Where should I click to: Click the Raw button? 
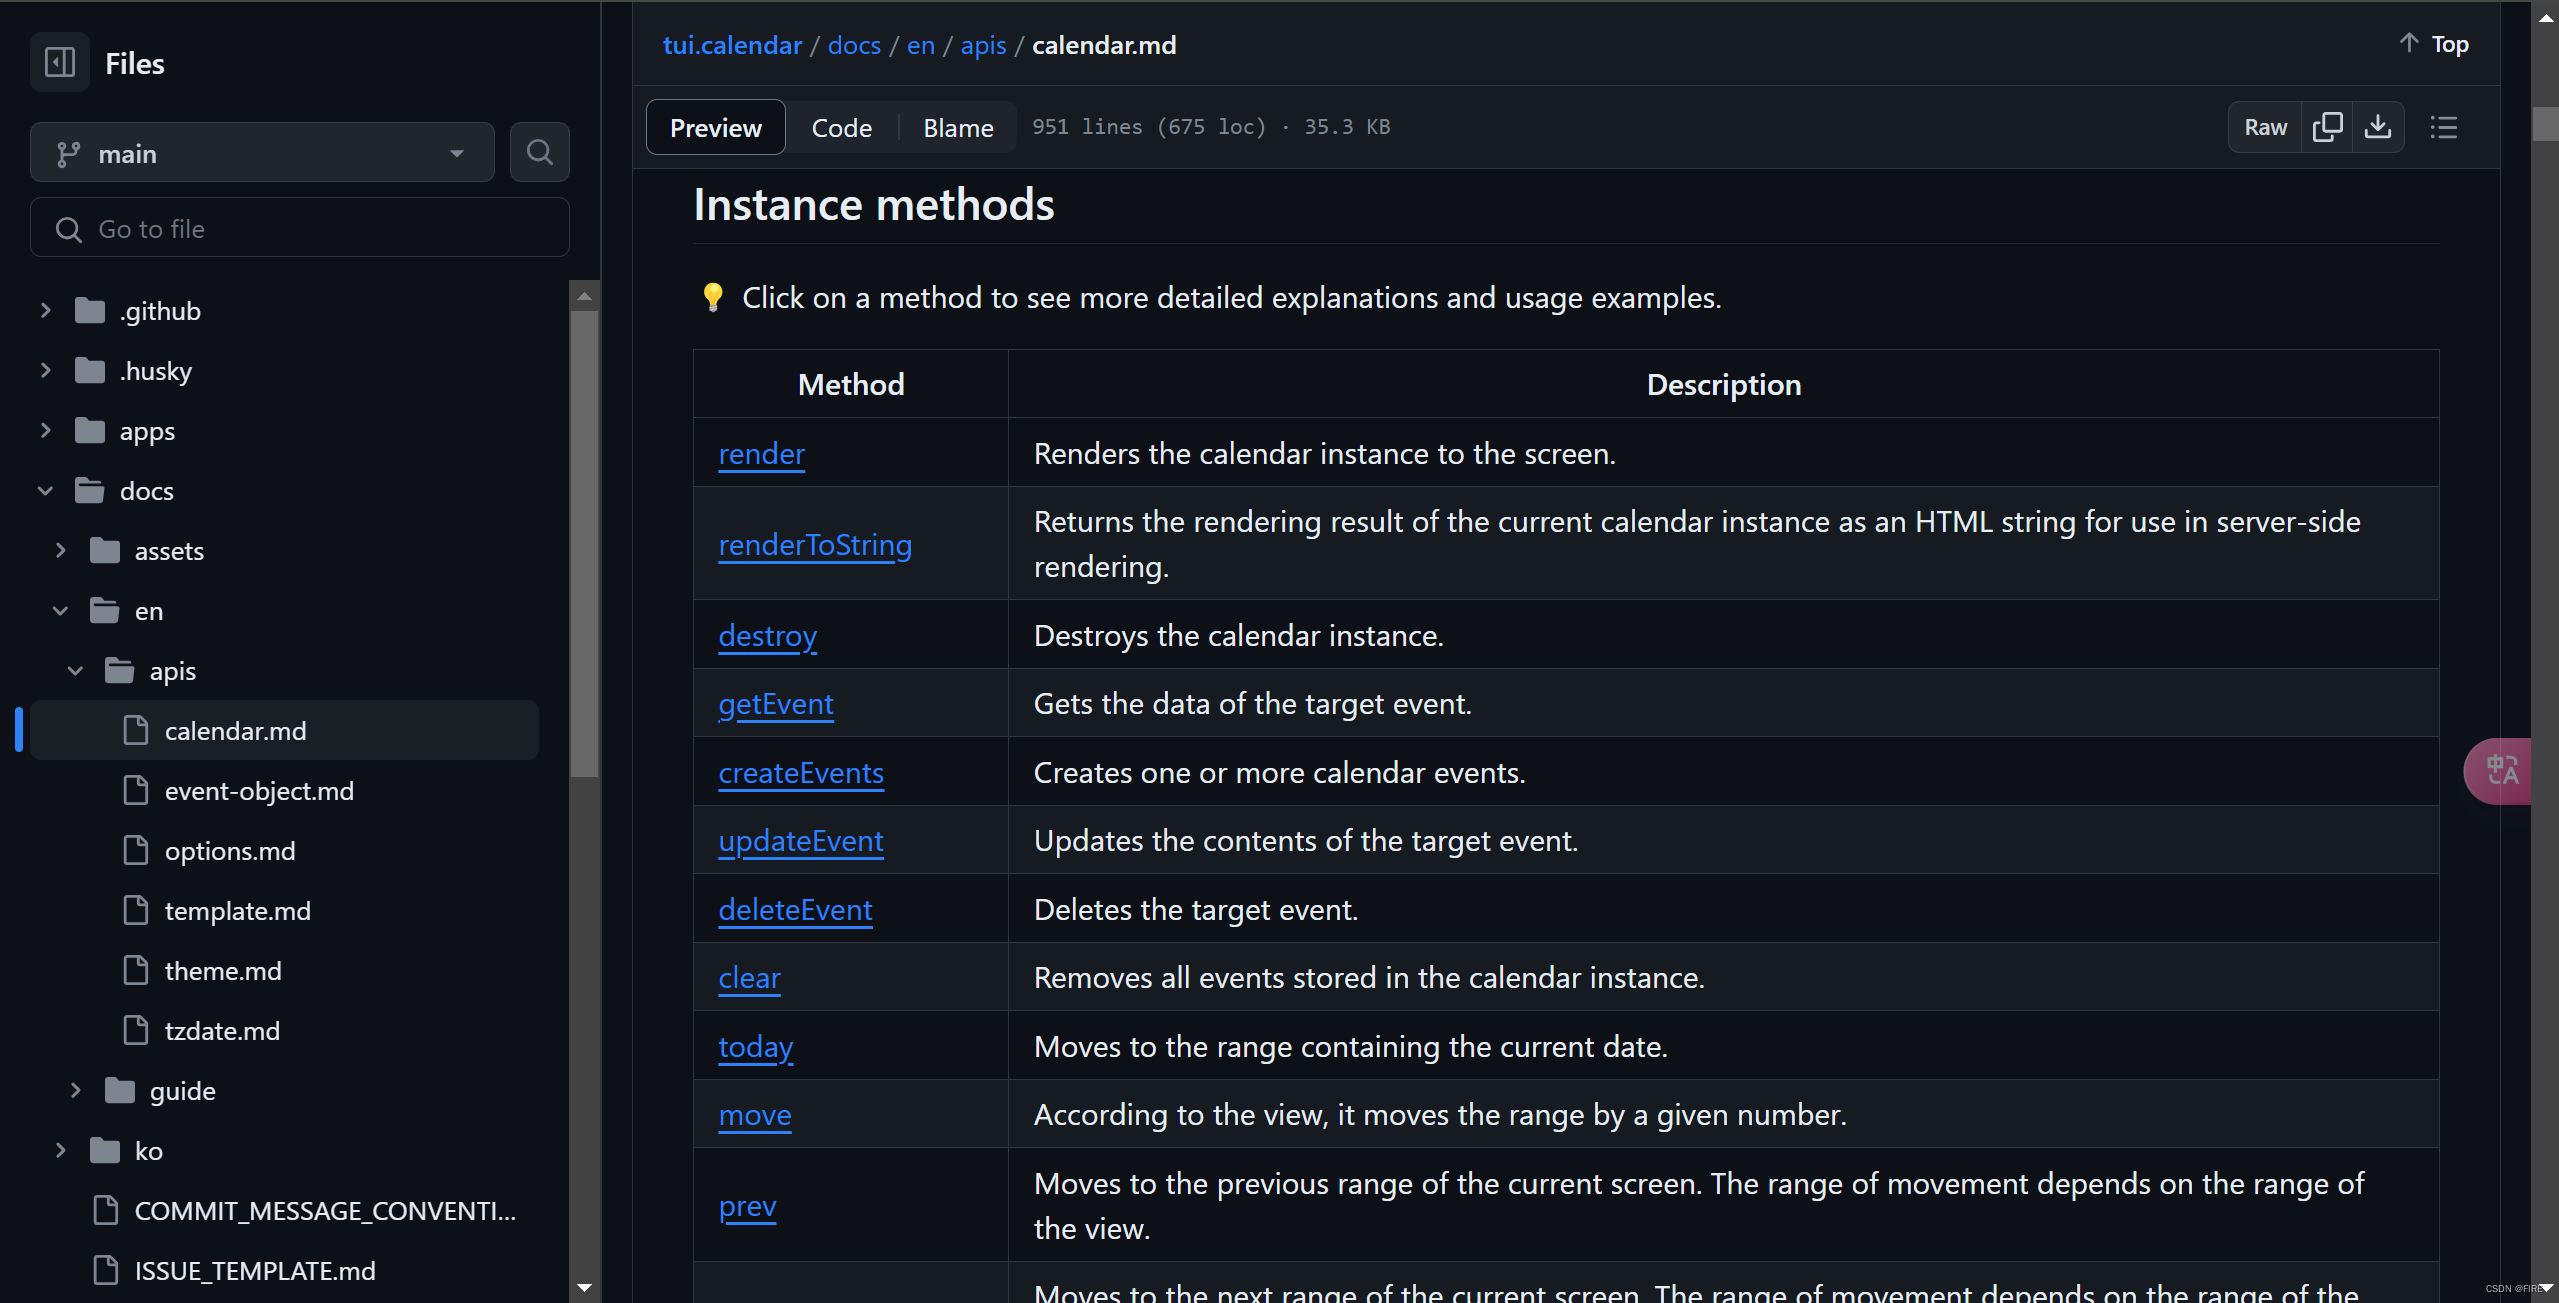tap(2265, 127)
